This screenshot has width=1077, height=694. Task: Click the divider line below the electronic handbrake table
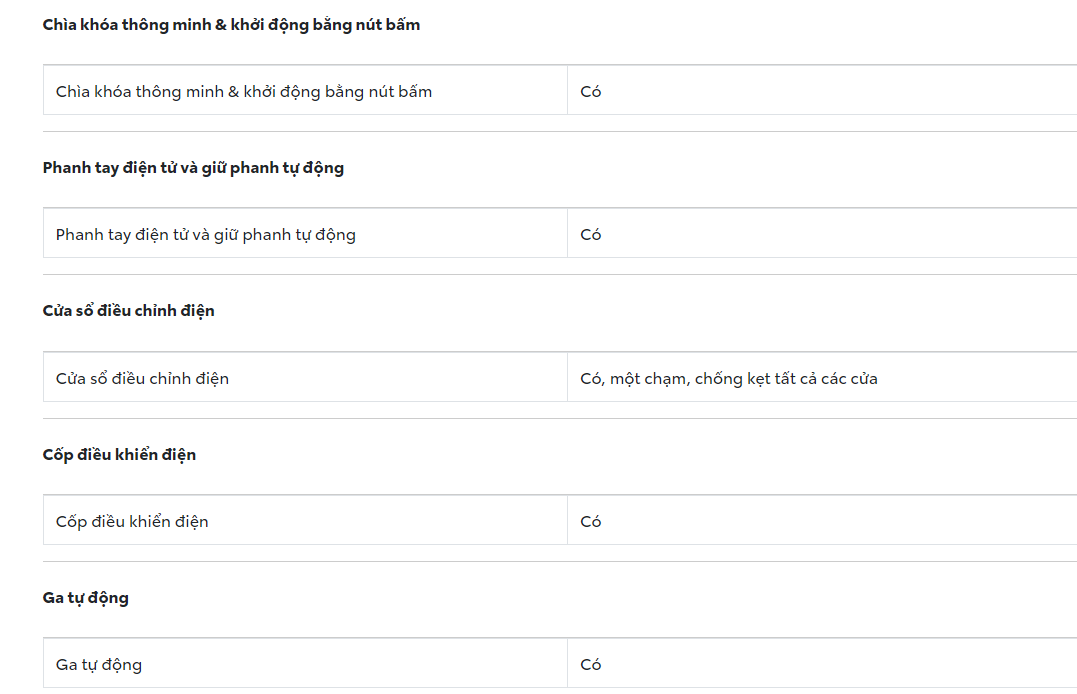point(560,274)
